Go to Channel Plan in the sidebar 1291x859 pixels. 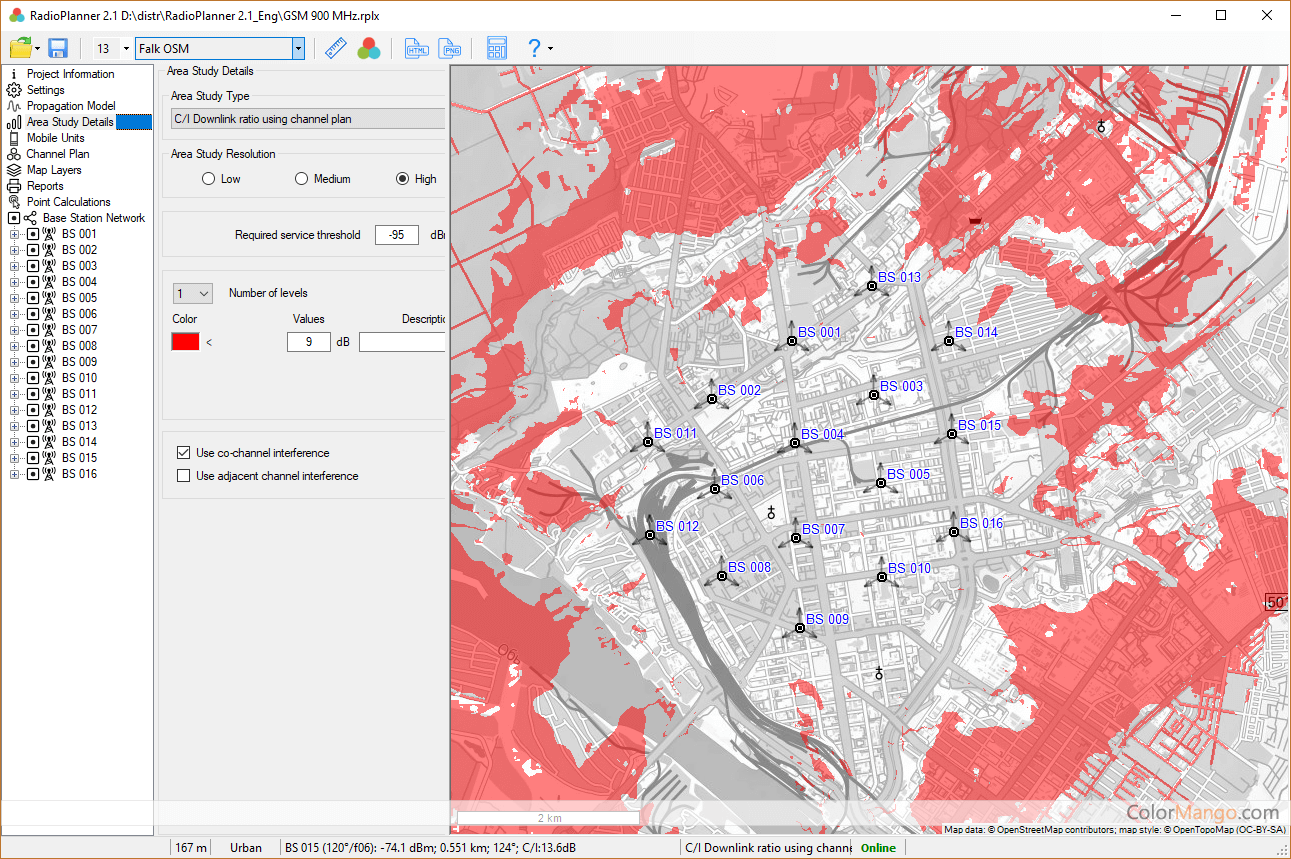(57, 154)
